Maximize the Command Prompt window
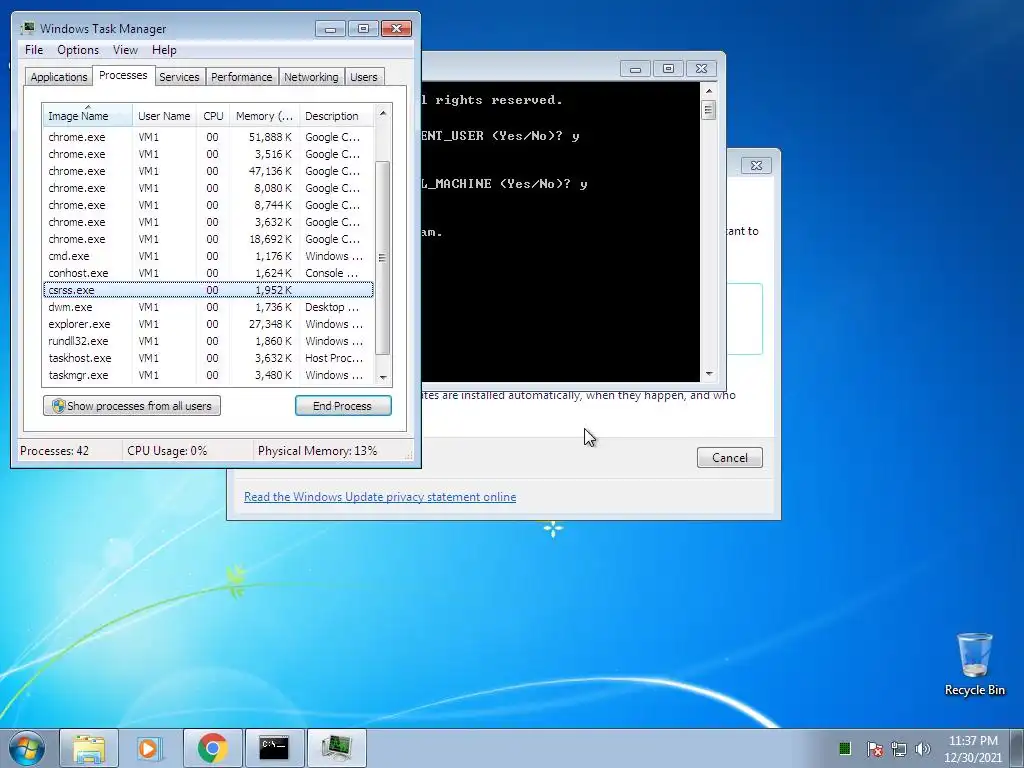Screen dimensions: 1024x768 coord(668,69)
